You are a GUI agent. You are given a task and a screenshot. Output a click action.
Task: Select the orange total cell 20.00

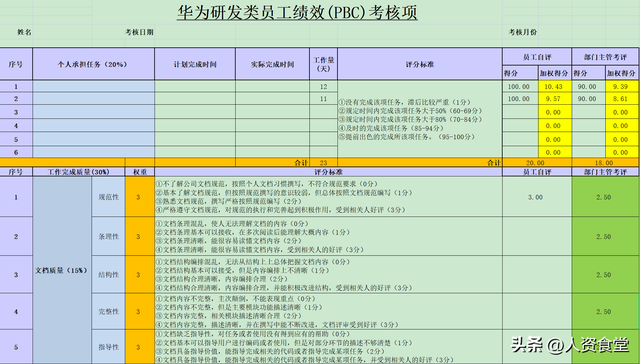(x=537, y=162)
